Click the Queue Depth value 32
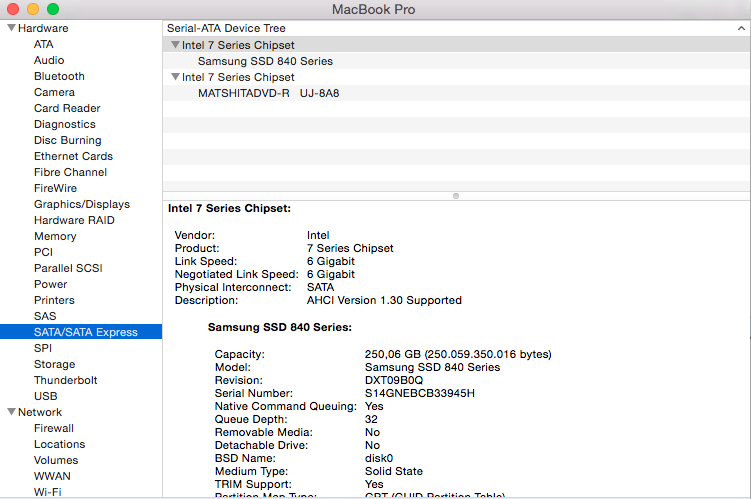 [371, 420]
